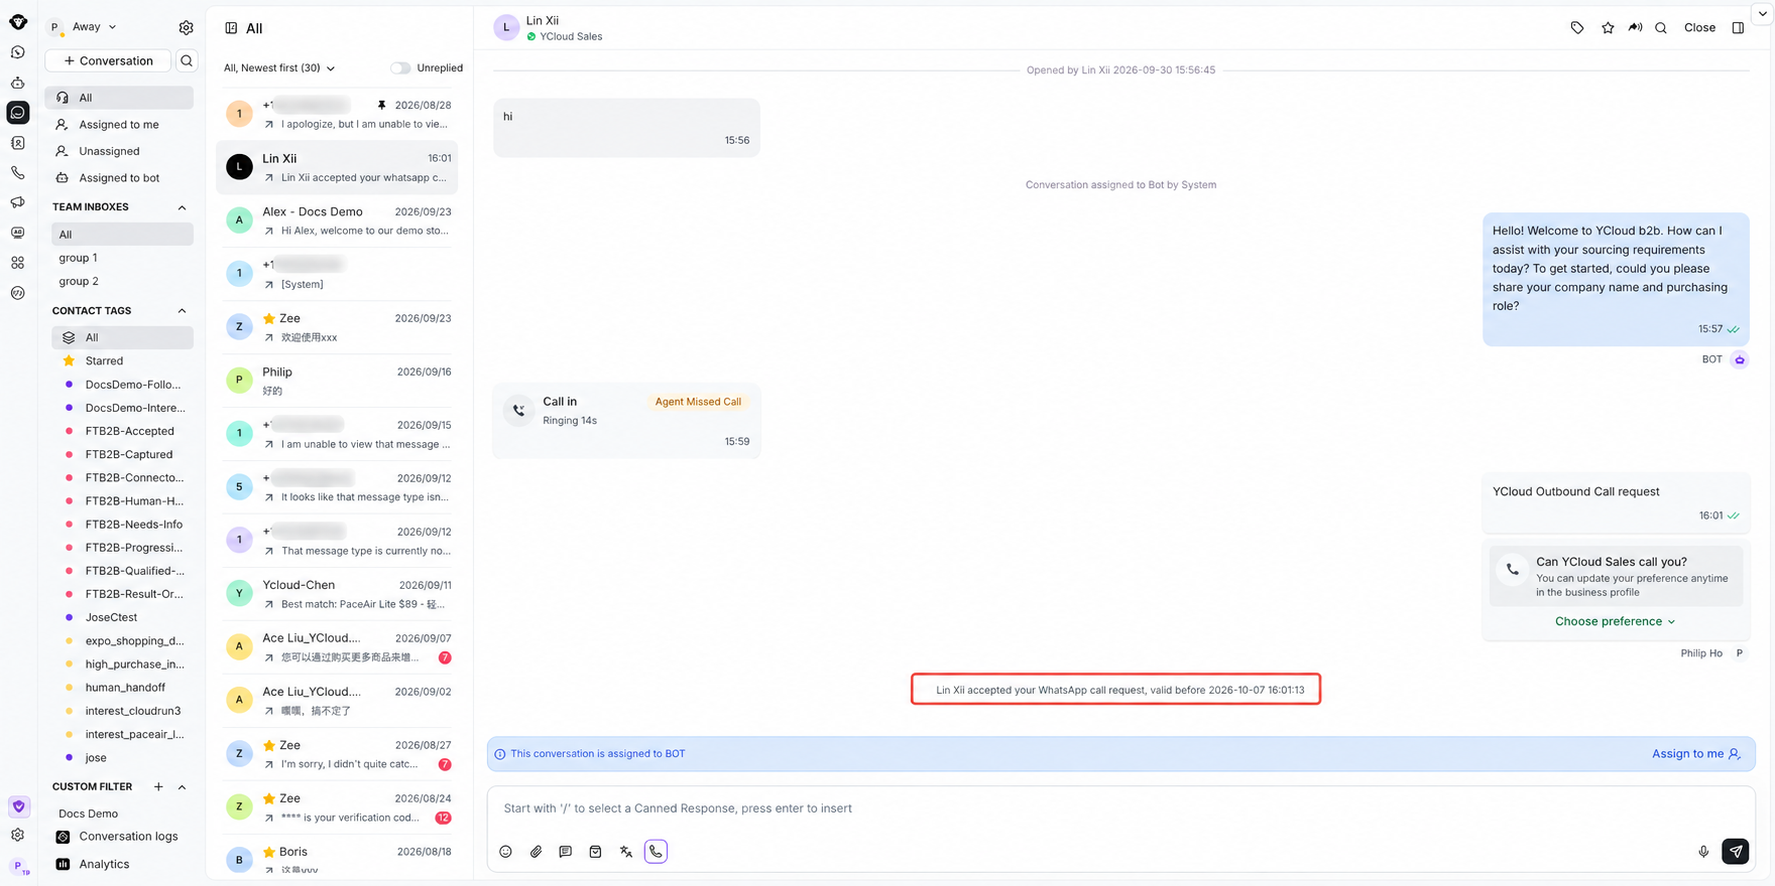Click the shopping bag icon in composer

[596, 852]
